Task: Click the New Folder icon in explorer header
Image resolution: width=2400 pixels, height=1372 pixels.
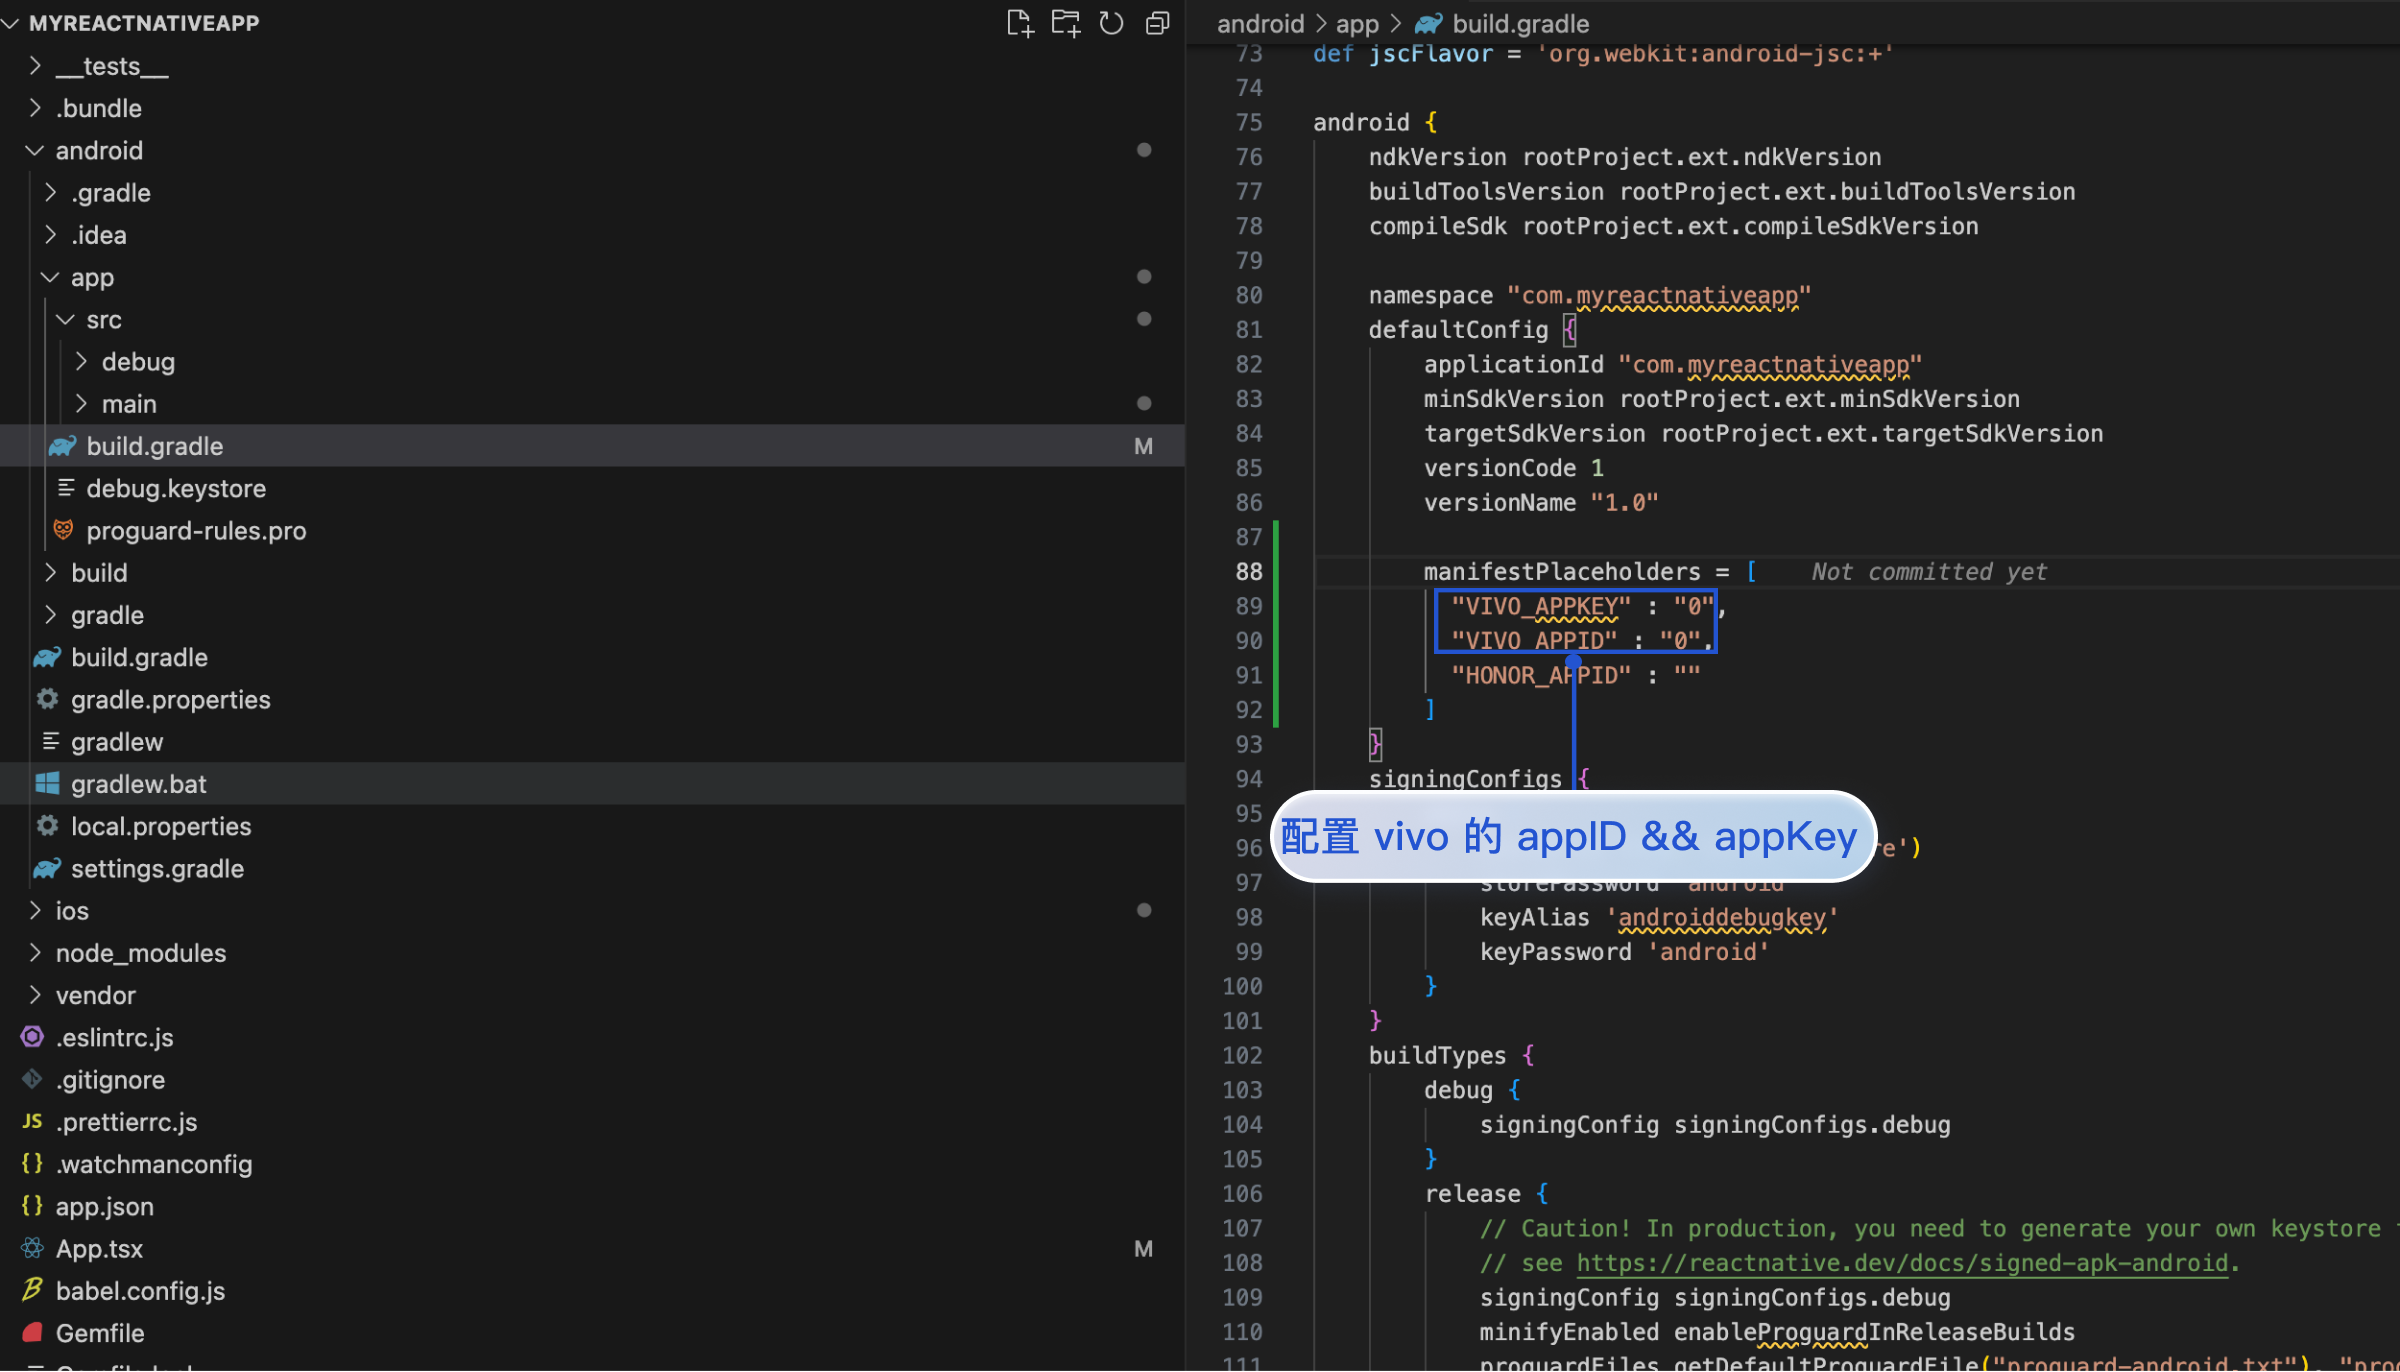Action: click(x=1065, y=23)
